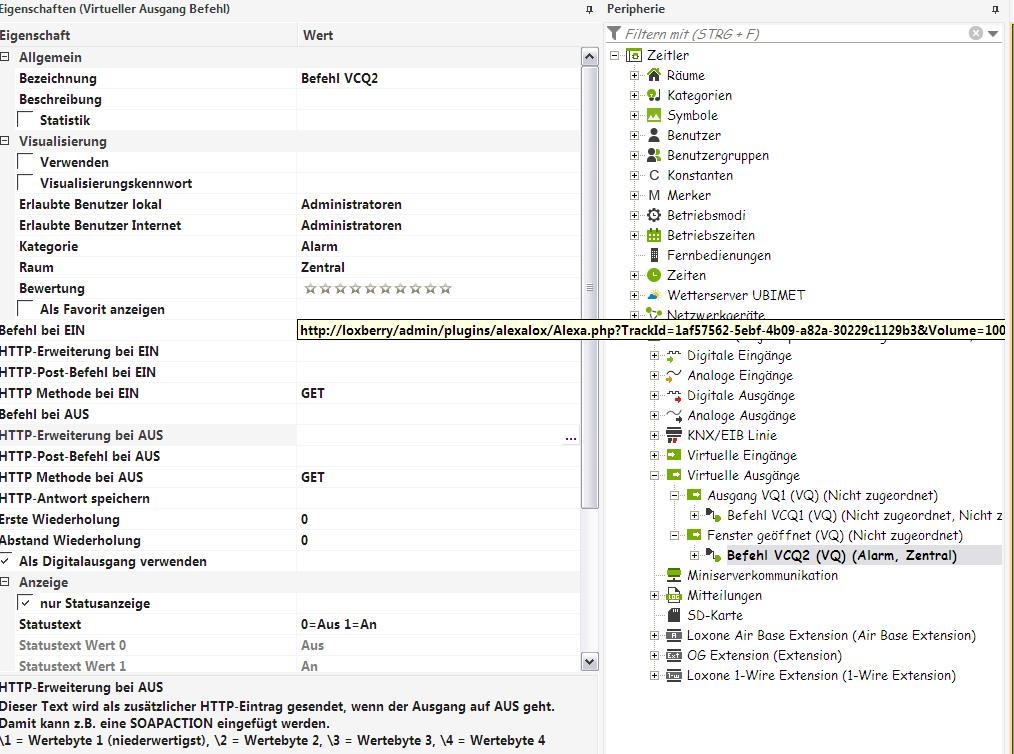Enable the Statistik checkbox
This screenshot has width=1014, height=754.
tap(26, 120)
